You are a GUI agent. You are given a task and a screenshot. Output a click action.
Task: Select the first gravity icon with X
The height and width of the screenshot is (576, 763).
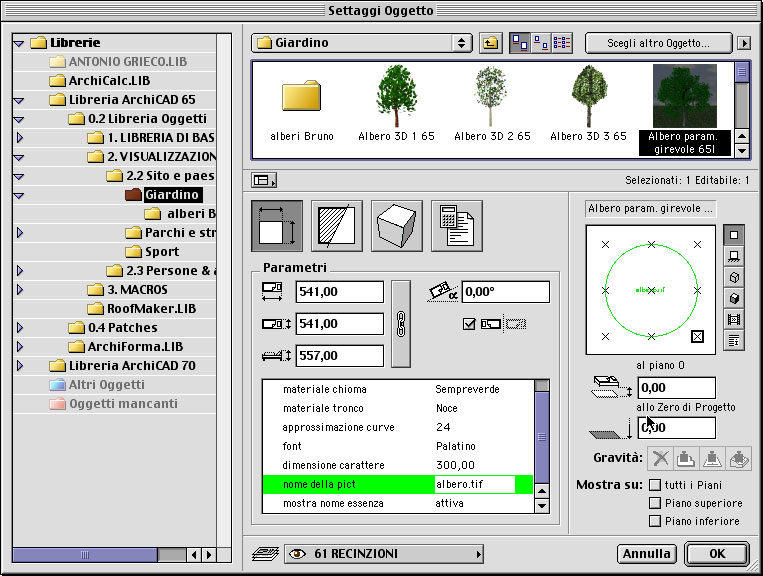pos(660,458)
